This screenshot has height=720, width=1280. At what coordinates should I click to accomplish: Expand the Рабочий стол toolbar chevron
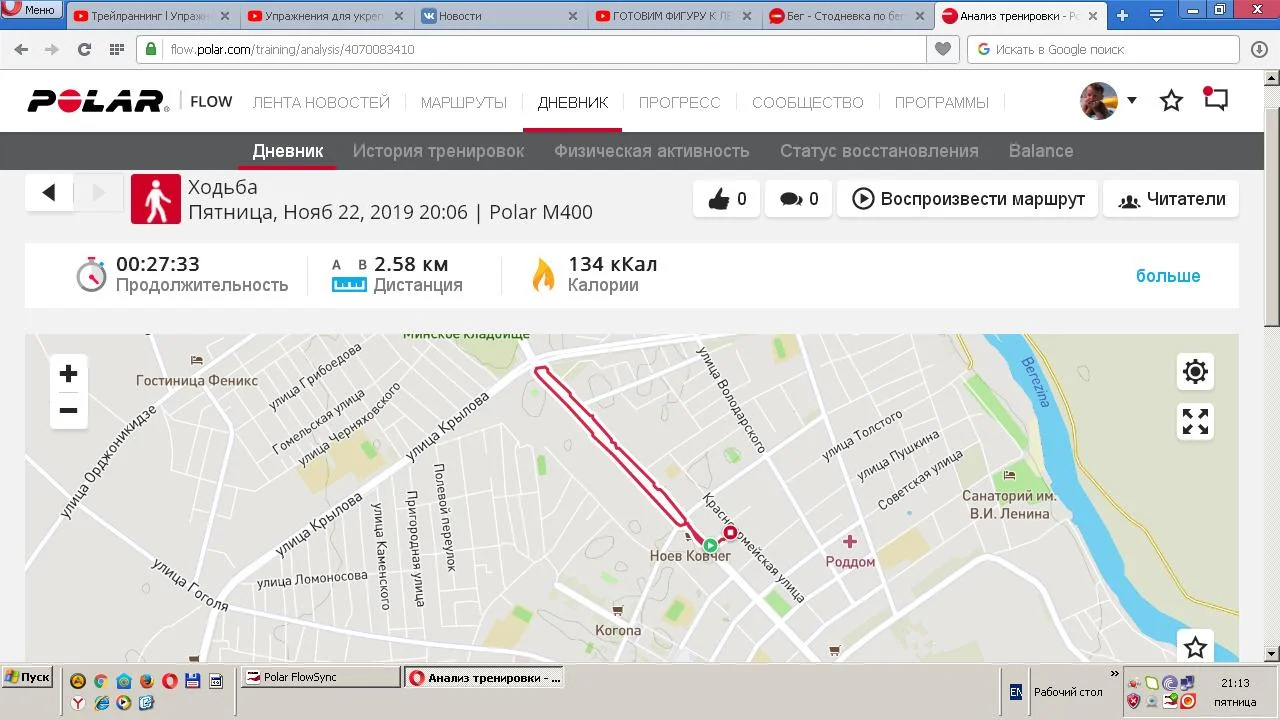coord(1114,674)
